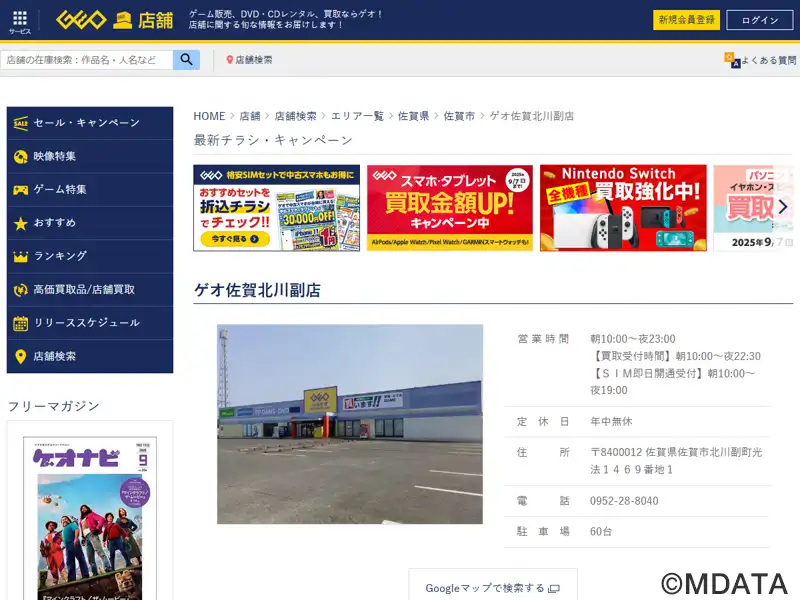
Task: Click the film reel icon for 映像特集
Action: coord(20,157)
